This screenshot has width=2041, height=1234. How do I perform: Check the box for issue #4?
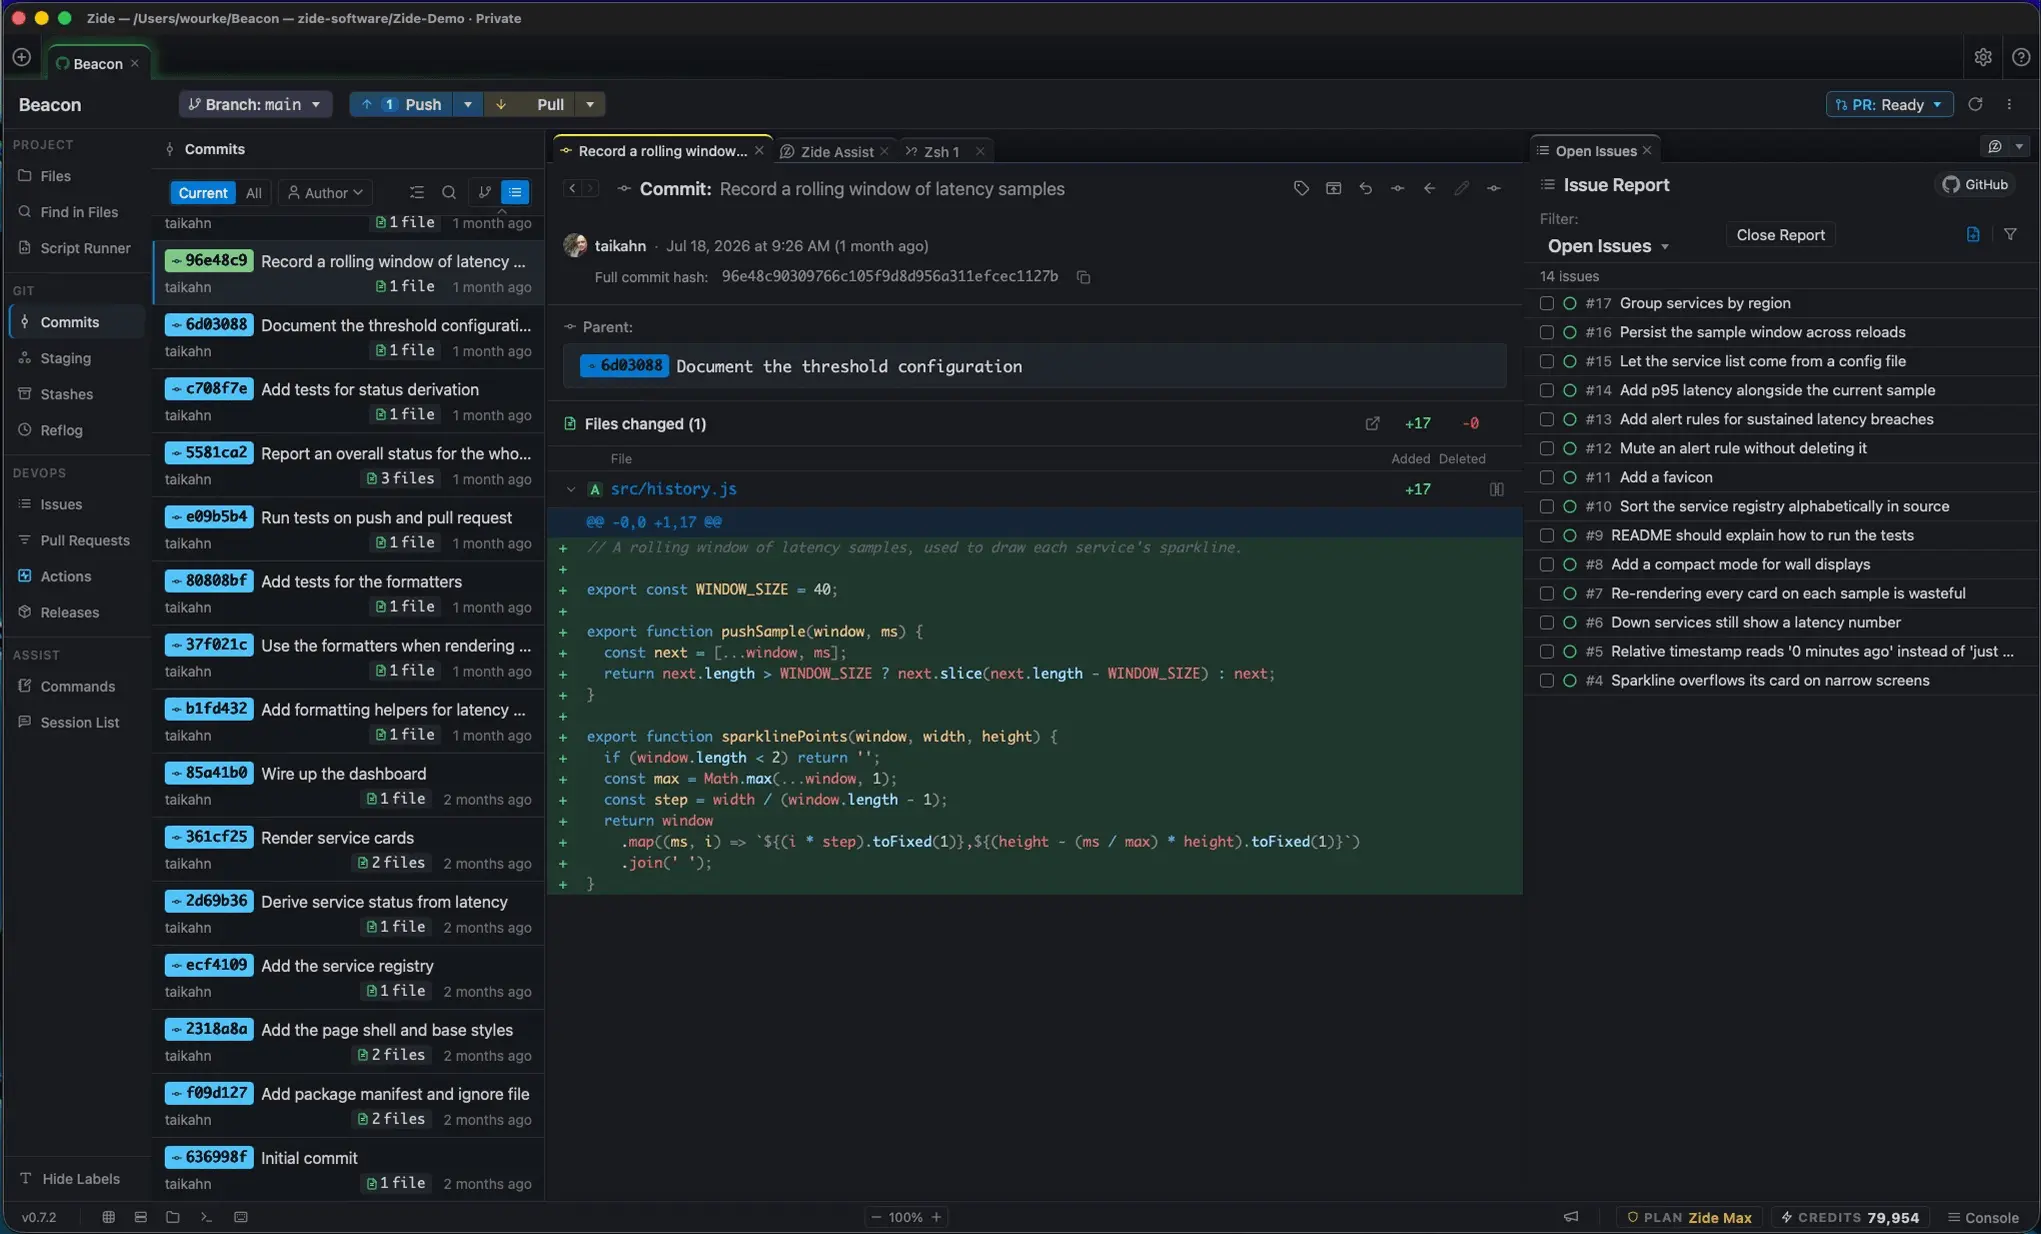coord(1546,680)
